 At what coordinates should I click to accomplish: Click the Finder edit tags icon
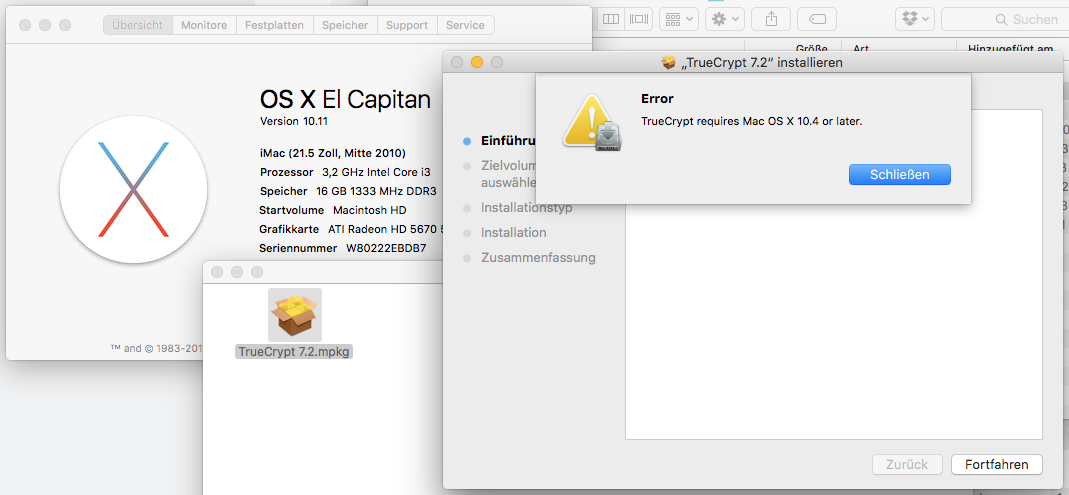coord(817,19)
